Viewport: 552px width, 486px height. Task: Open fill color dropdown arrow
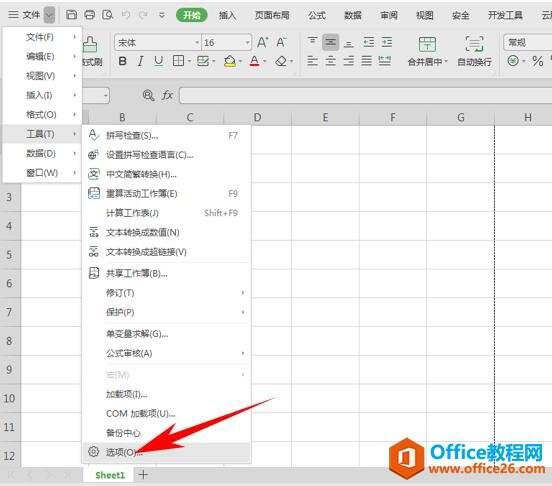click(240, 62)
